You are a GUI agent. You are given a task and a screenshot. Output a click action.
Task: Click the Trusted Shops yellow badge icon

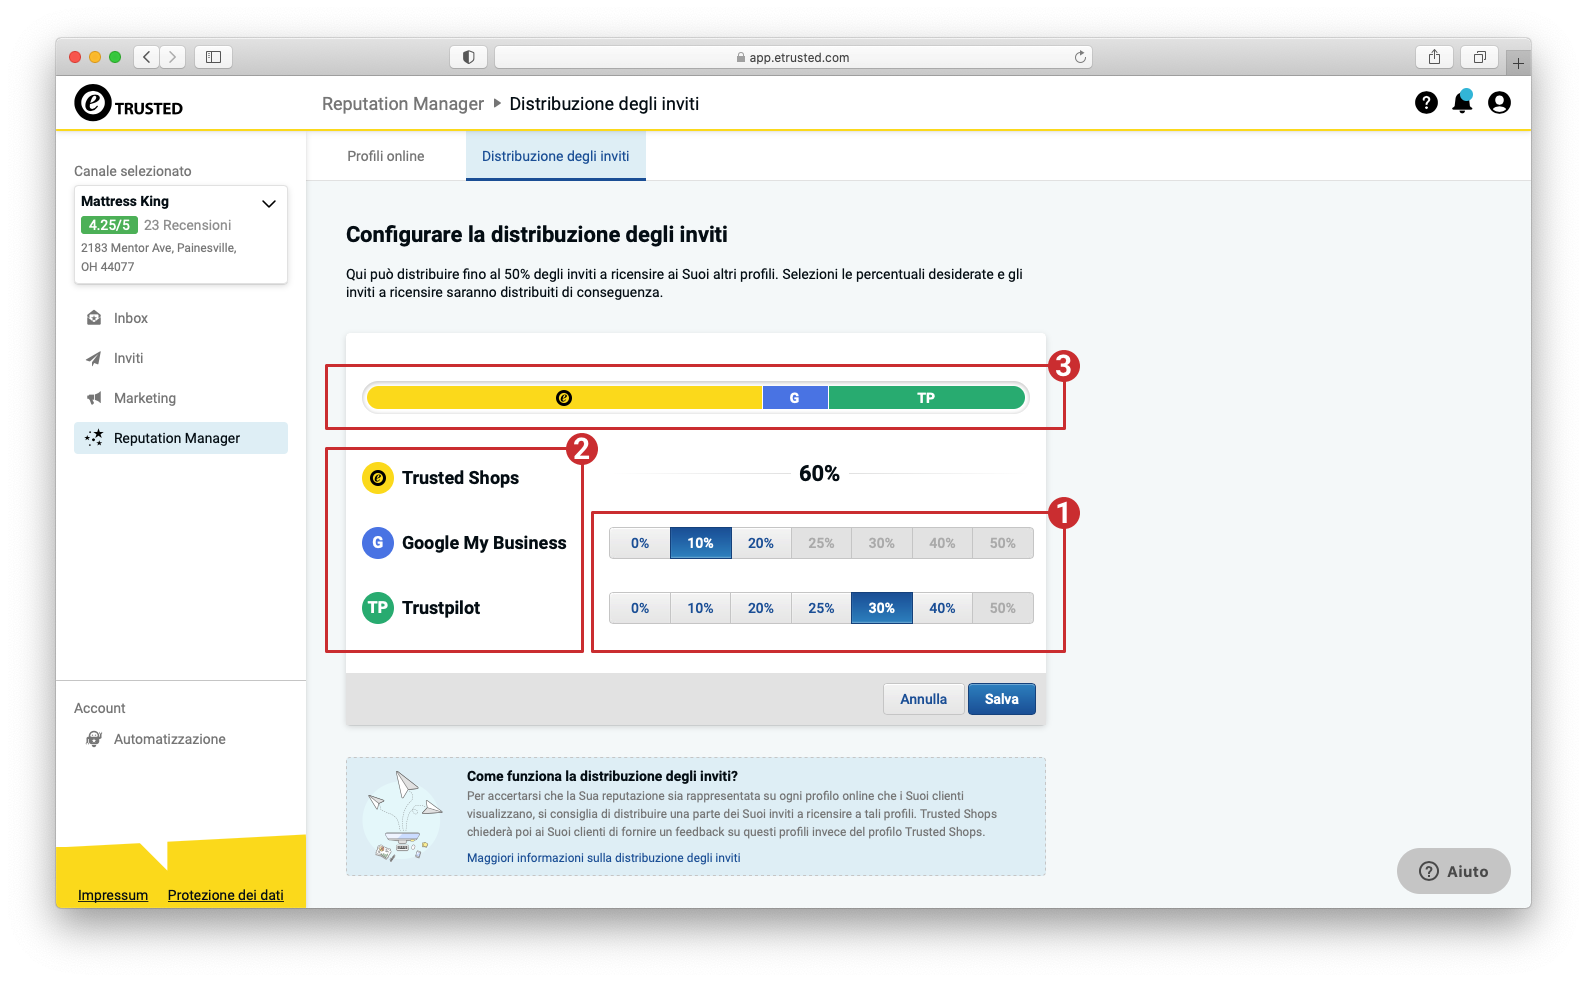tap(377, 478)
